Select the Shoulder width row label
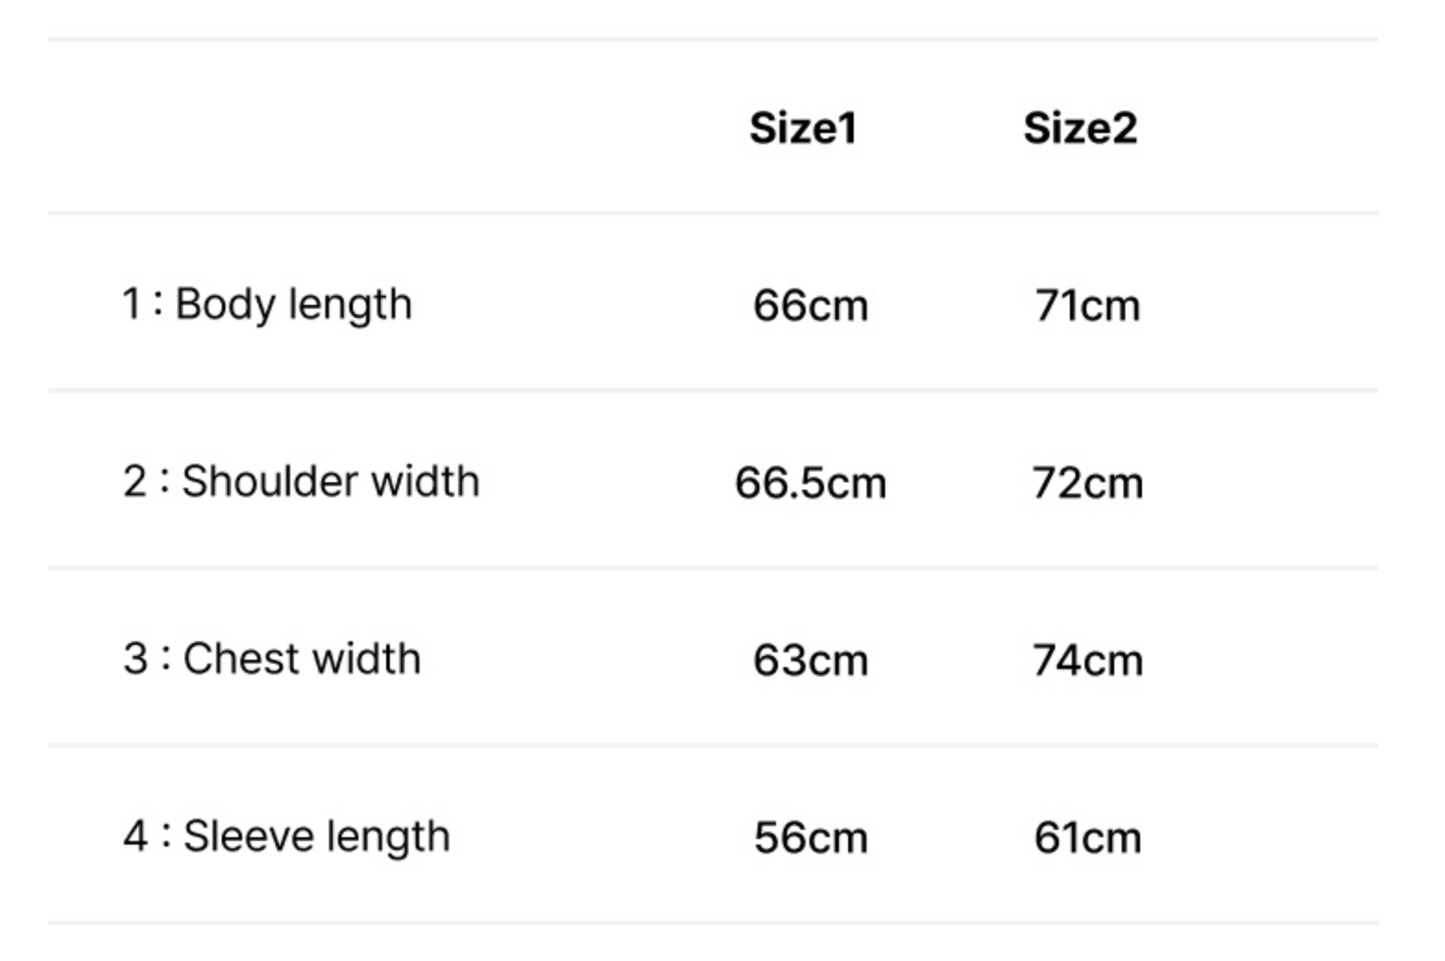This screenshot has height=961, width=1445. (x=330, y=481)
